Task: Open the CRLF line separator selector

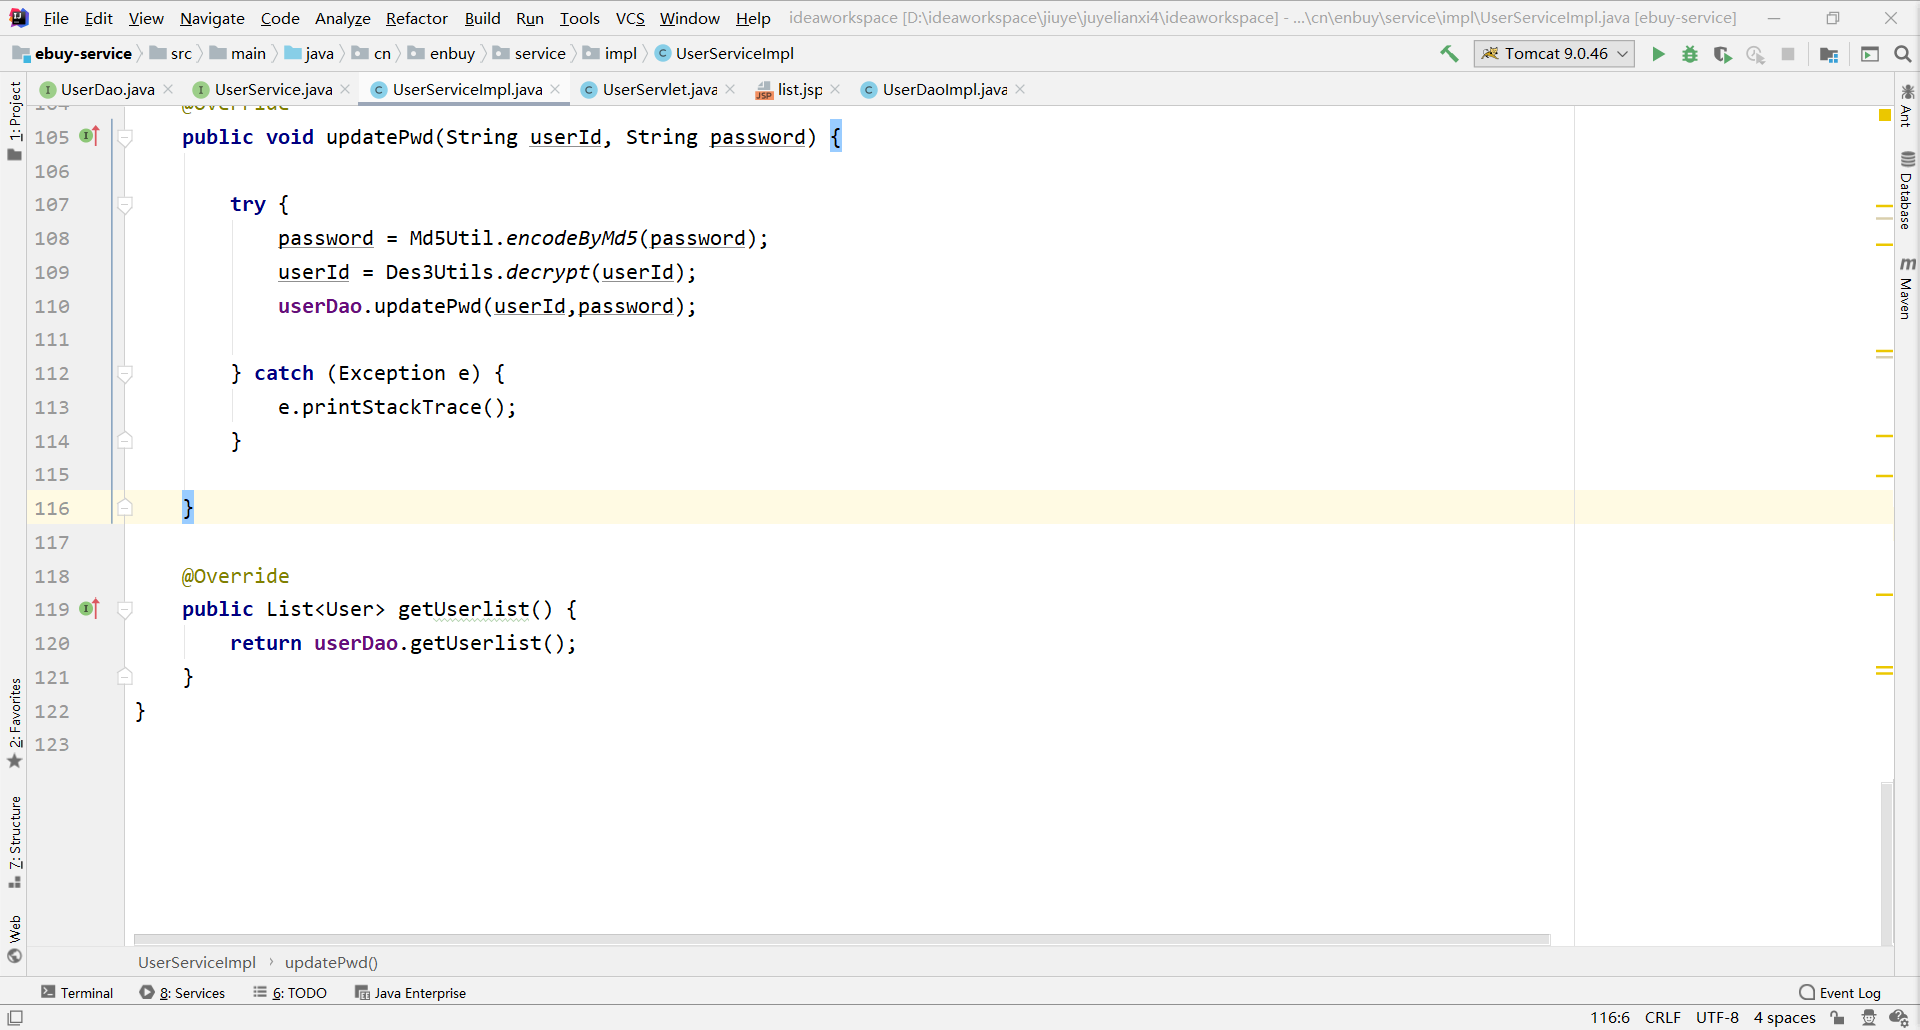Action: tap(1663, 1018)
